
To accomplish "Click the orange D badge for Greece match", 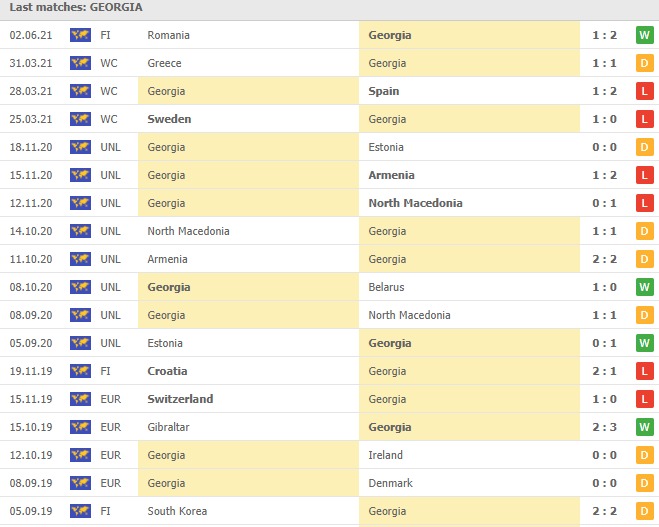I will click(x=645, y=63).
